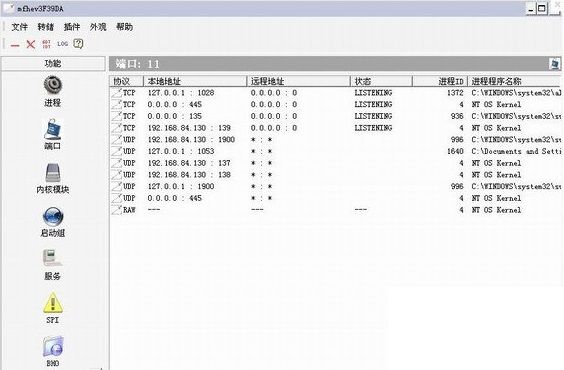Select UDP row 0.0.0.0 : 445
The image size is (564, 370).
(x=336, y=198)
